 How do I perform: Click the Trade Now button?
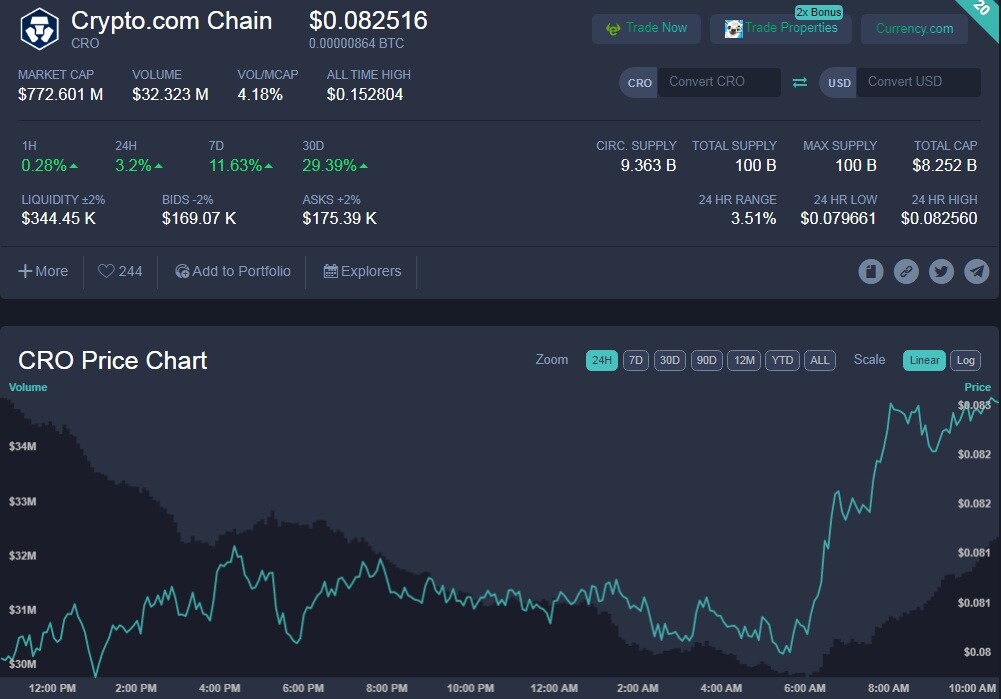coord(646,29)
